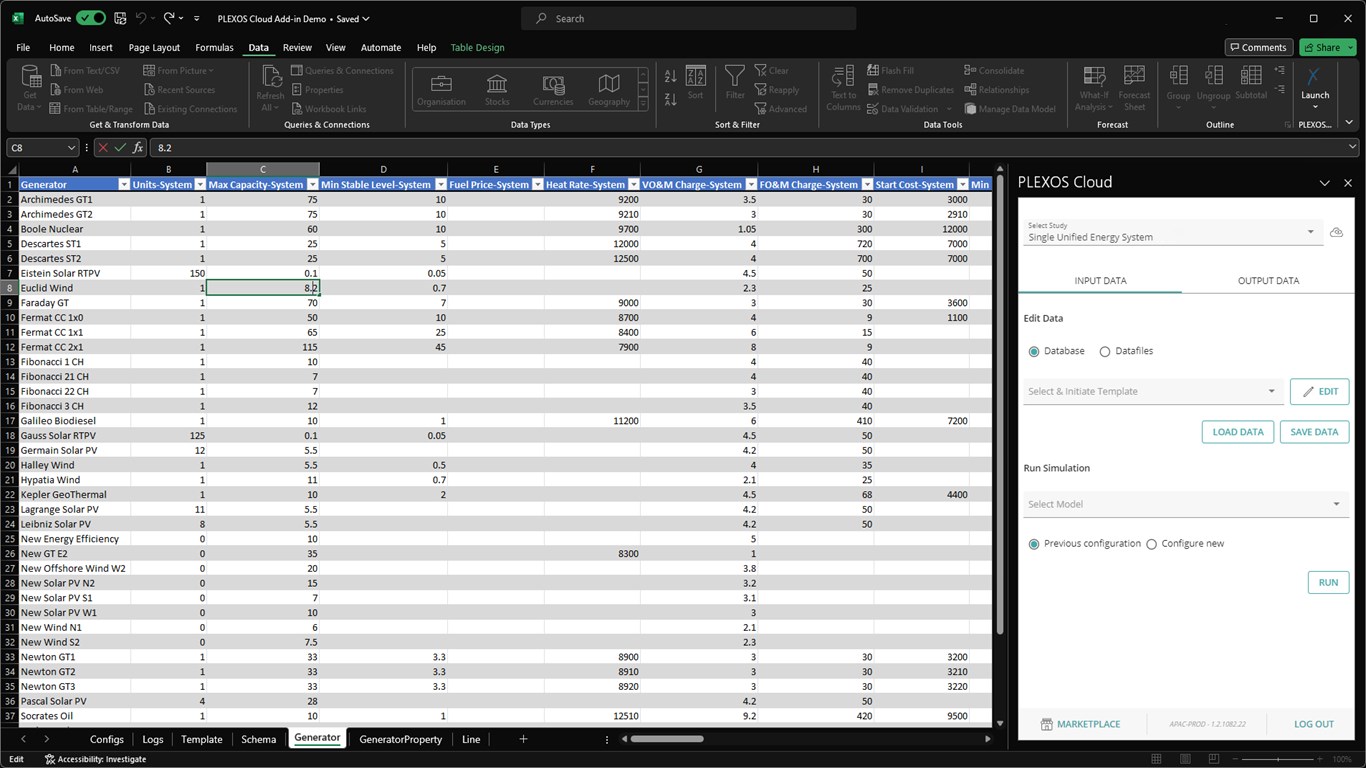Open the Heat Rate-System column filter dropdown
The height and width of the screenshot is (768, 1366).
634,185
